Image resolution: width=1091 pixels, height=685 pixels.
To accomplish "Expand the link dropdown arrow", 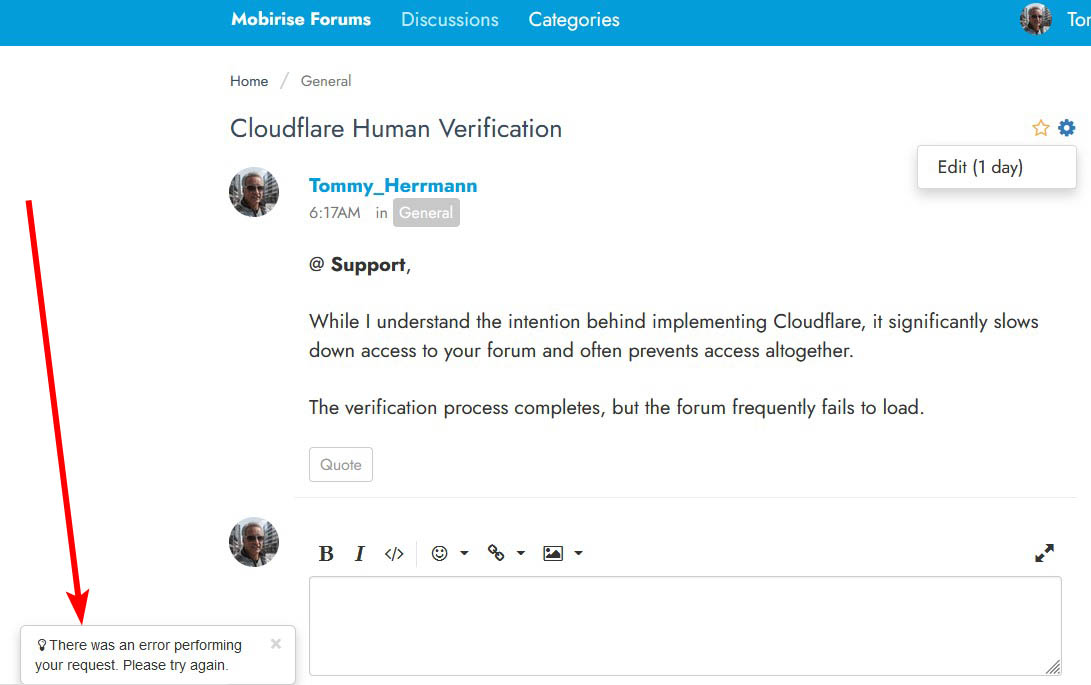I will pyautogui.click(x=521, y=554).
